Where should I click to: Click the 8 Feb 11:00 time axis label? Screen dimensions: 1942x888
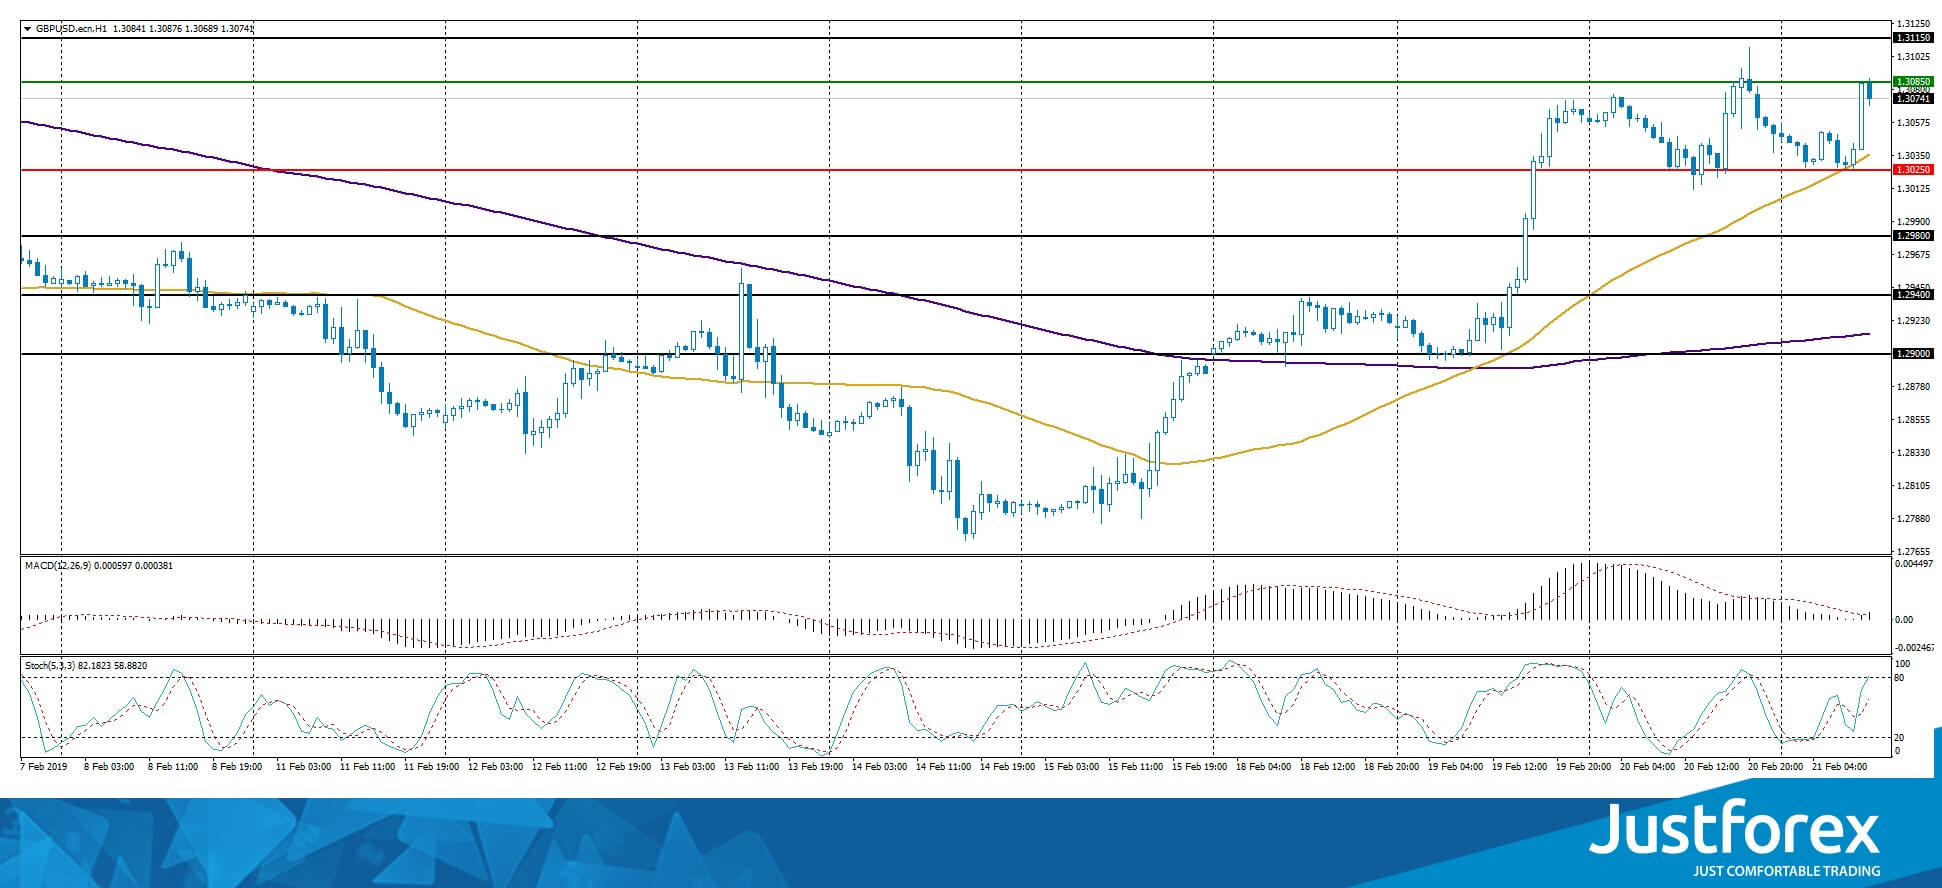pyautogui.click(x=173, y=767)
